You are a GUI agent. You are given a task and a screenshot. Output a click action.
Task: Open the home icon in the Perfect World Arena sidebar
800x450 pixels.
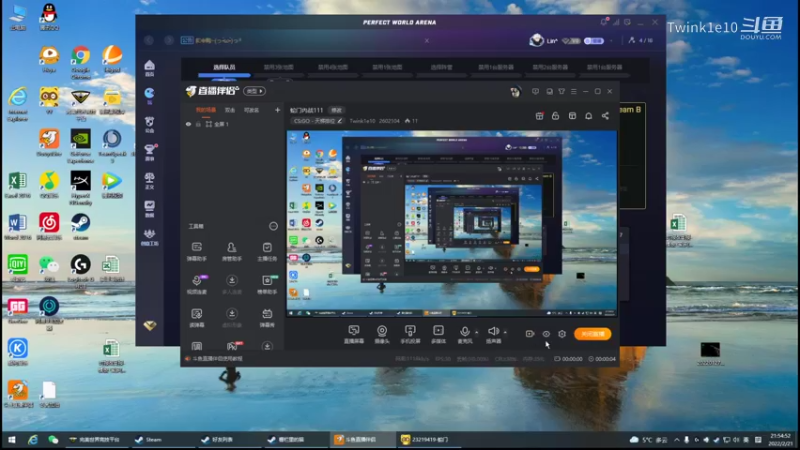(149, 67)
